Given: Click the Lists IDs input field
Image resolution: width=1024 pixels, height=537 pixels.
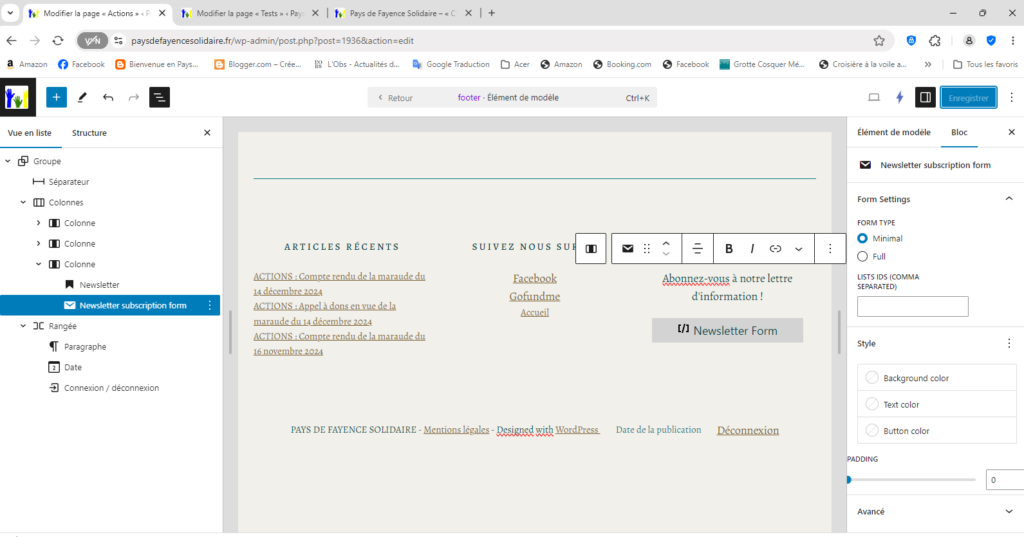Looking at the screenshot, I should pyautogui.click(x=912, y=307).
